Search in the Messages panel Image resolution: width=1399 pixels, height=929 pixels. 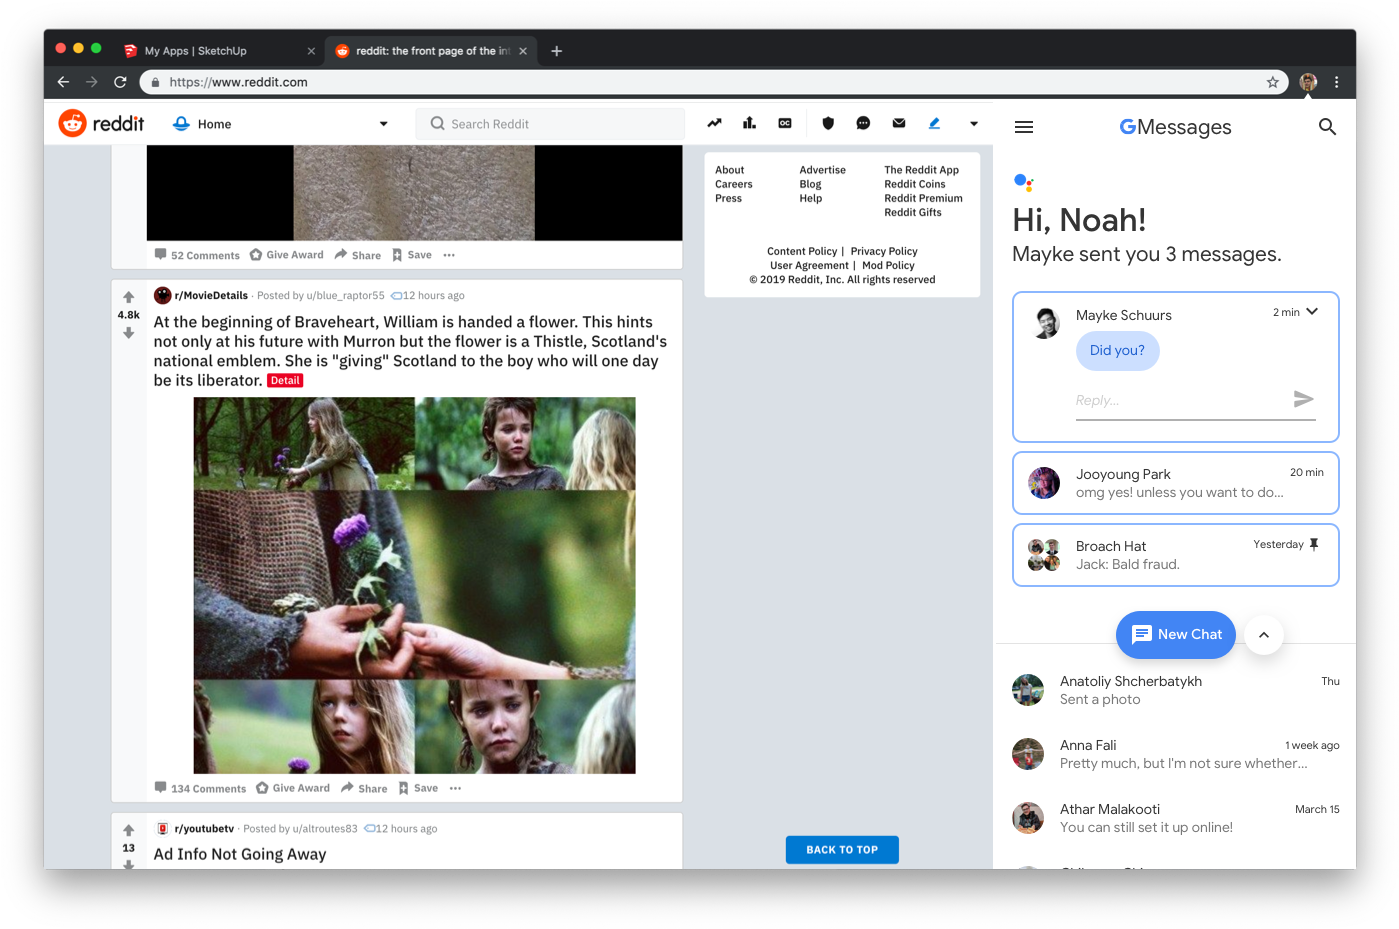[1327, 127]
